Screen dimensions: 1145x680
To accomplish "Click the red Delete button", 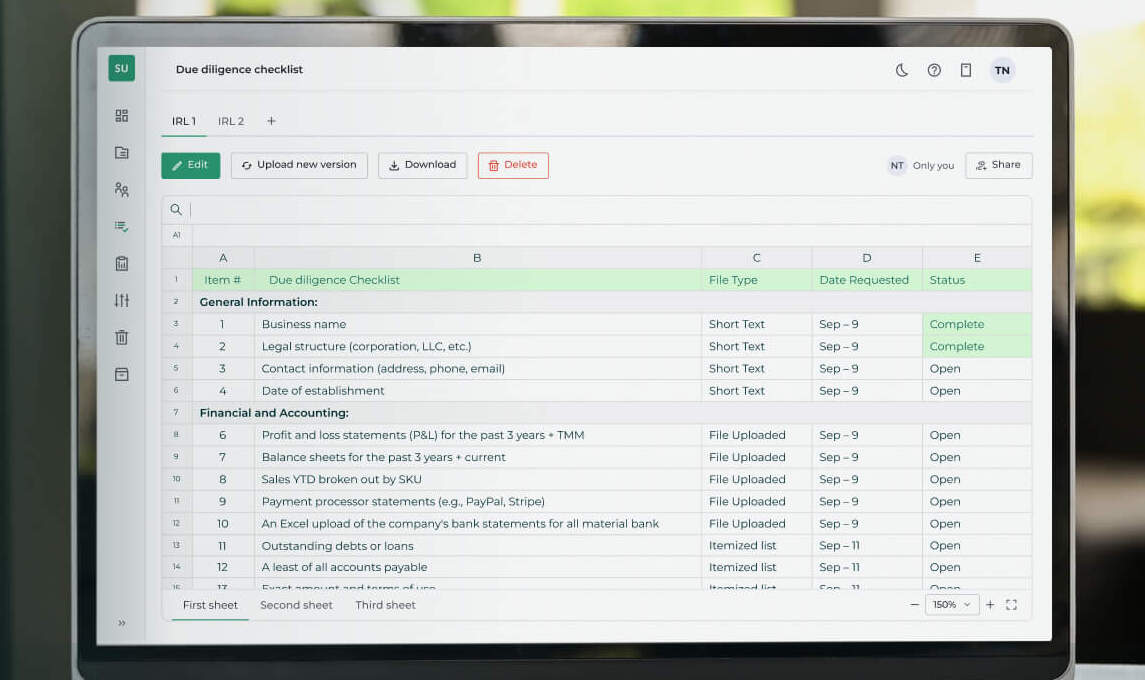I will pos(513,165).
